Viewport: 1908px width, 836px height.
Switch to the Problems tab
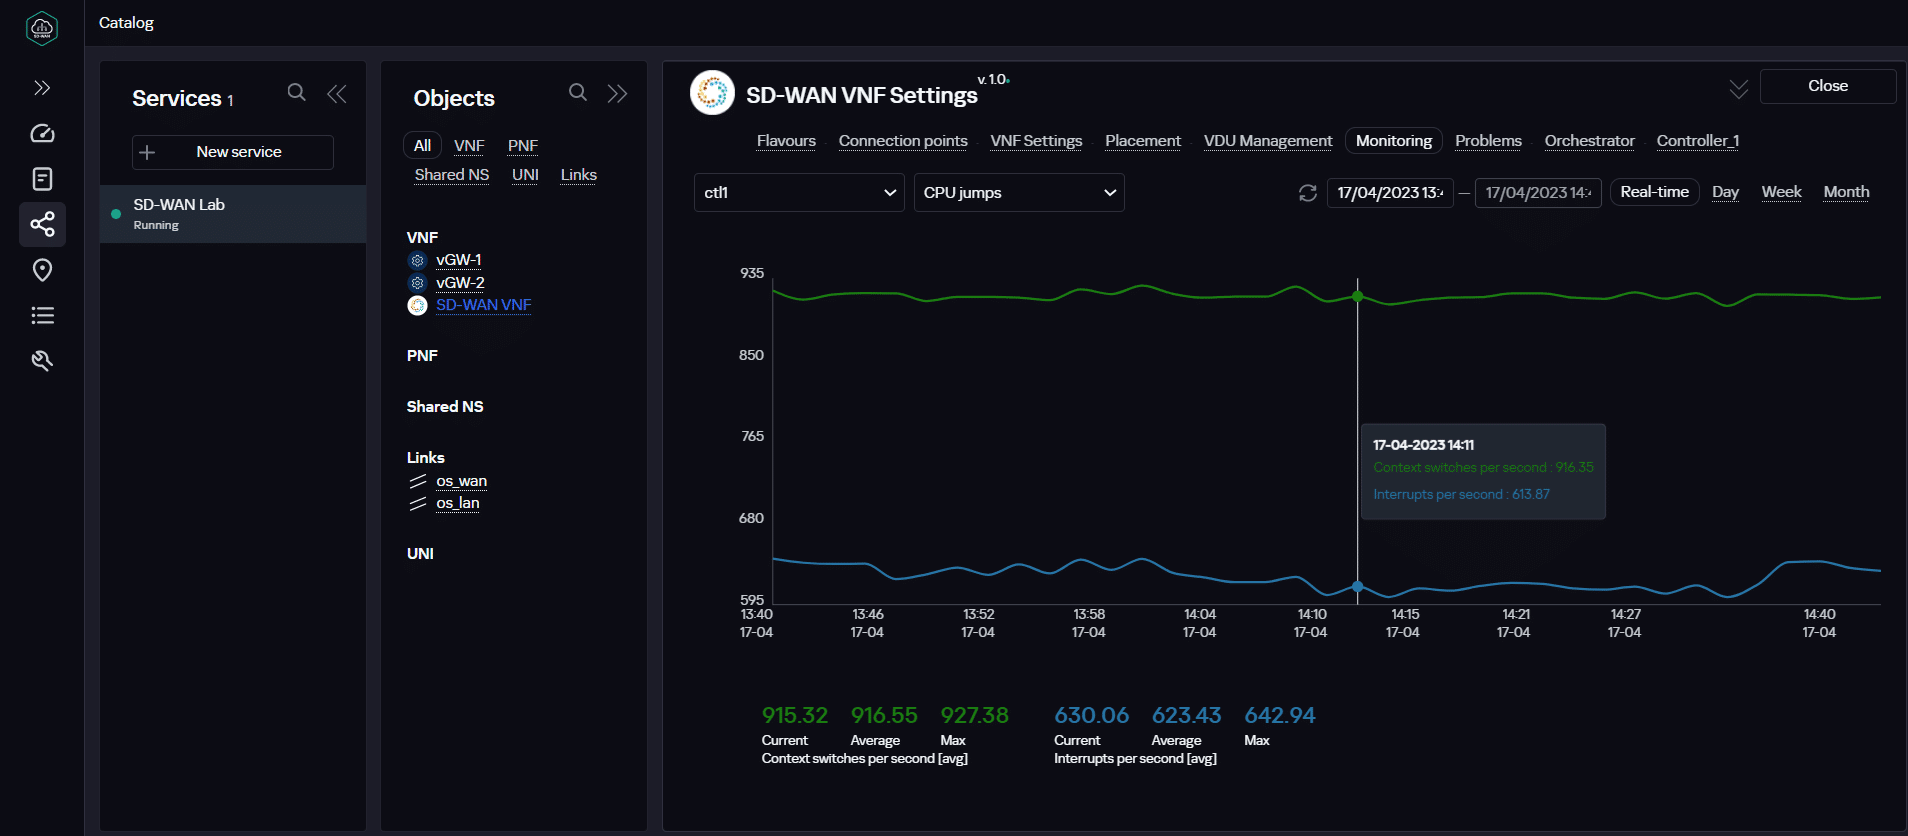pos(1488,141)
